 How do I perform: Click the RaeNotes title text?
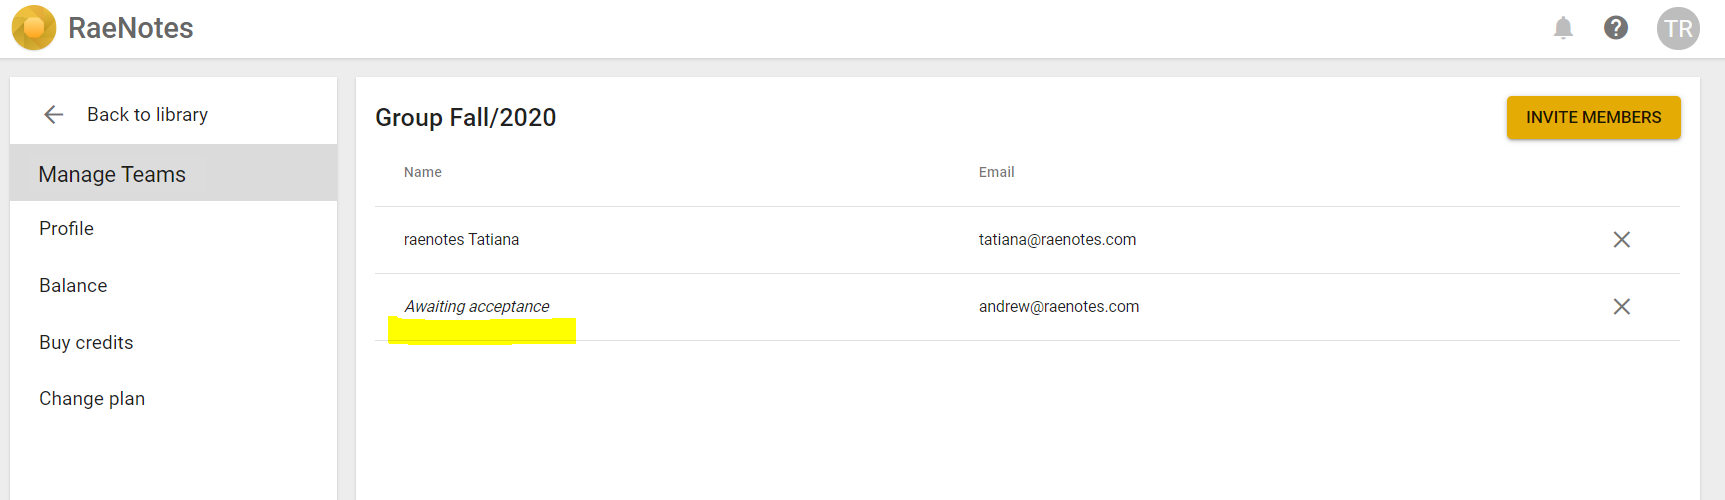(x=131, y=28)
